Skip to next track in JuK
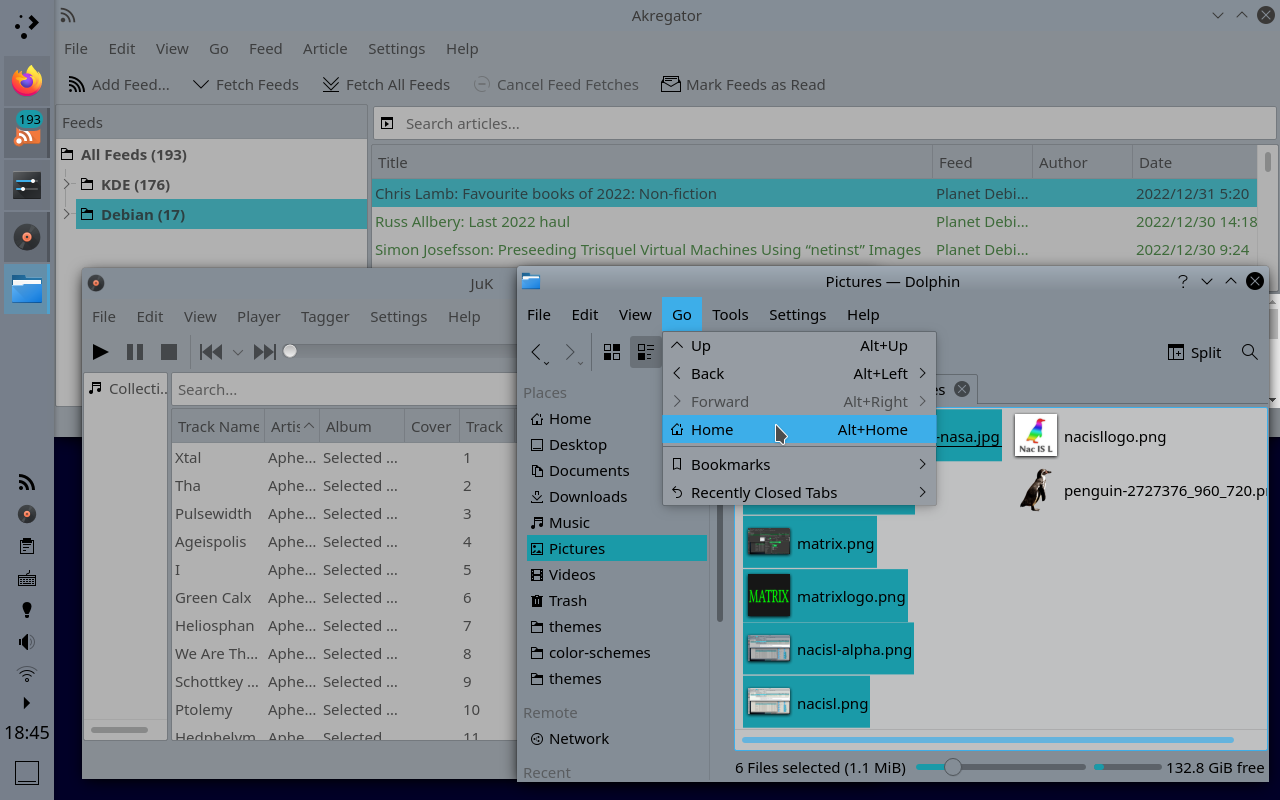The height and width of the screenshot is (800, 1280). tap(264, 352)
